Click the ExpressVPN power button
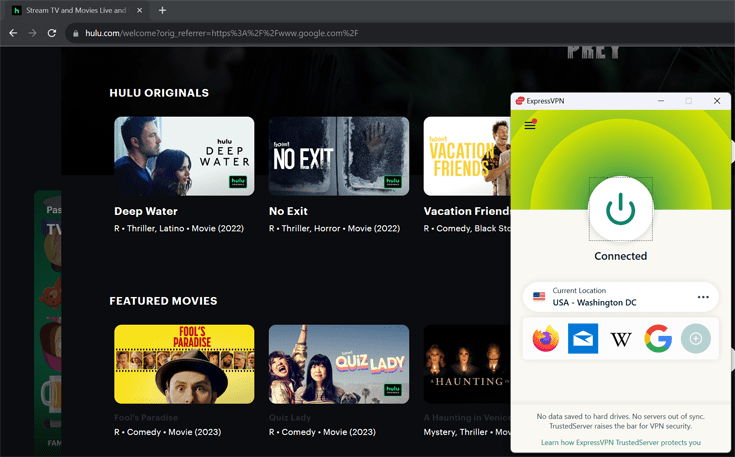The height and width of the screenshot is (457, 735). tap(620, 209)
